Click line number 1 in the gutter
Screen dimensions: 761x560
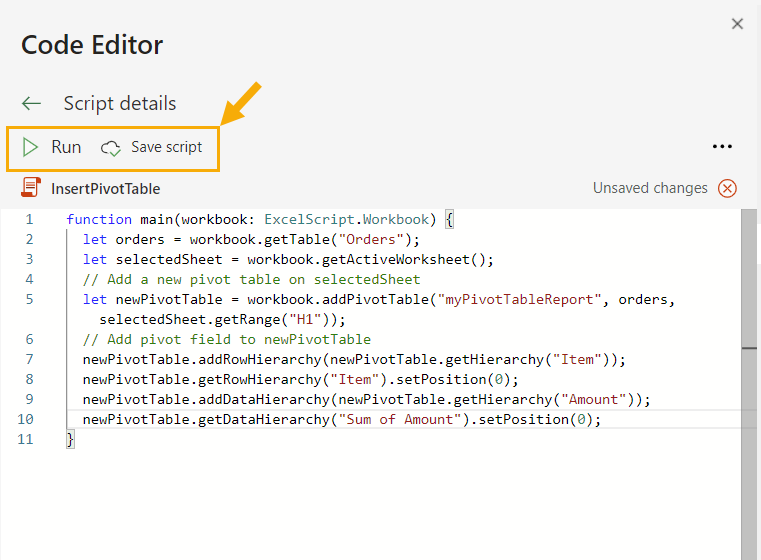(30, 219)
